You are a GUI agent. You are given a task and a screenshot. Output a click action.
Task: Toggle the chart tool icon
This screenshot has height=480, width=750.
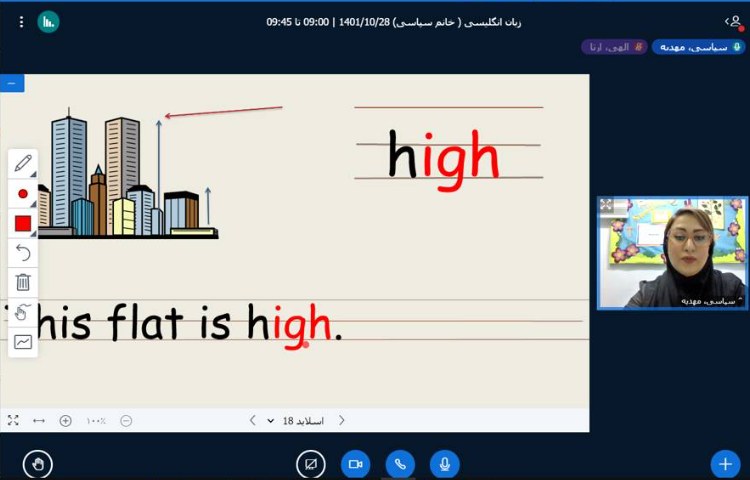[x=23, y=342]
